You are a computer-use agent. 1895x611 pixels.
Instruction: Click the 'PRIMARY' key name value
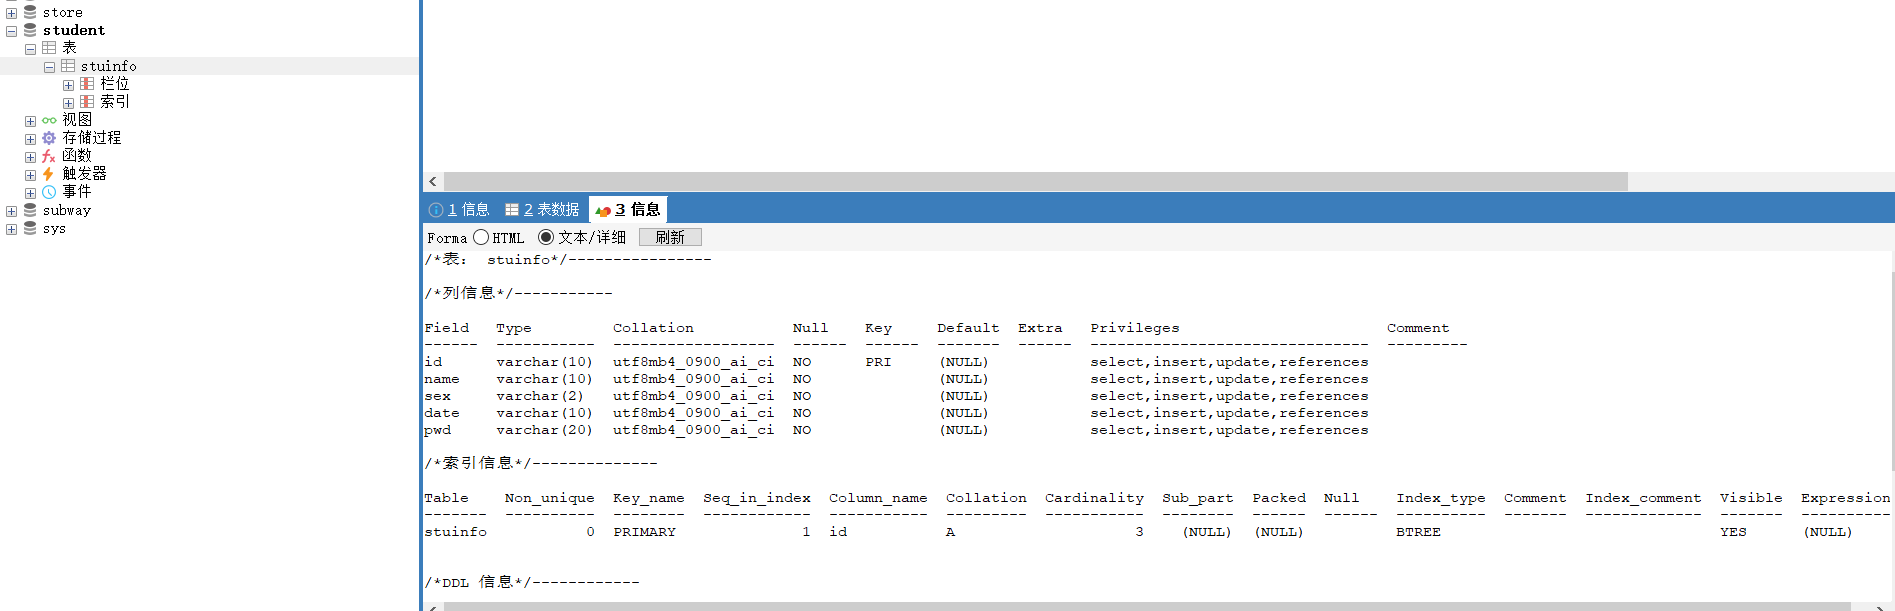(644, 532)
